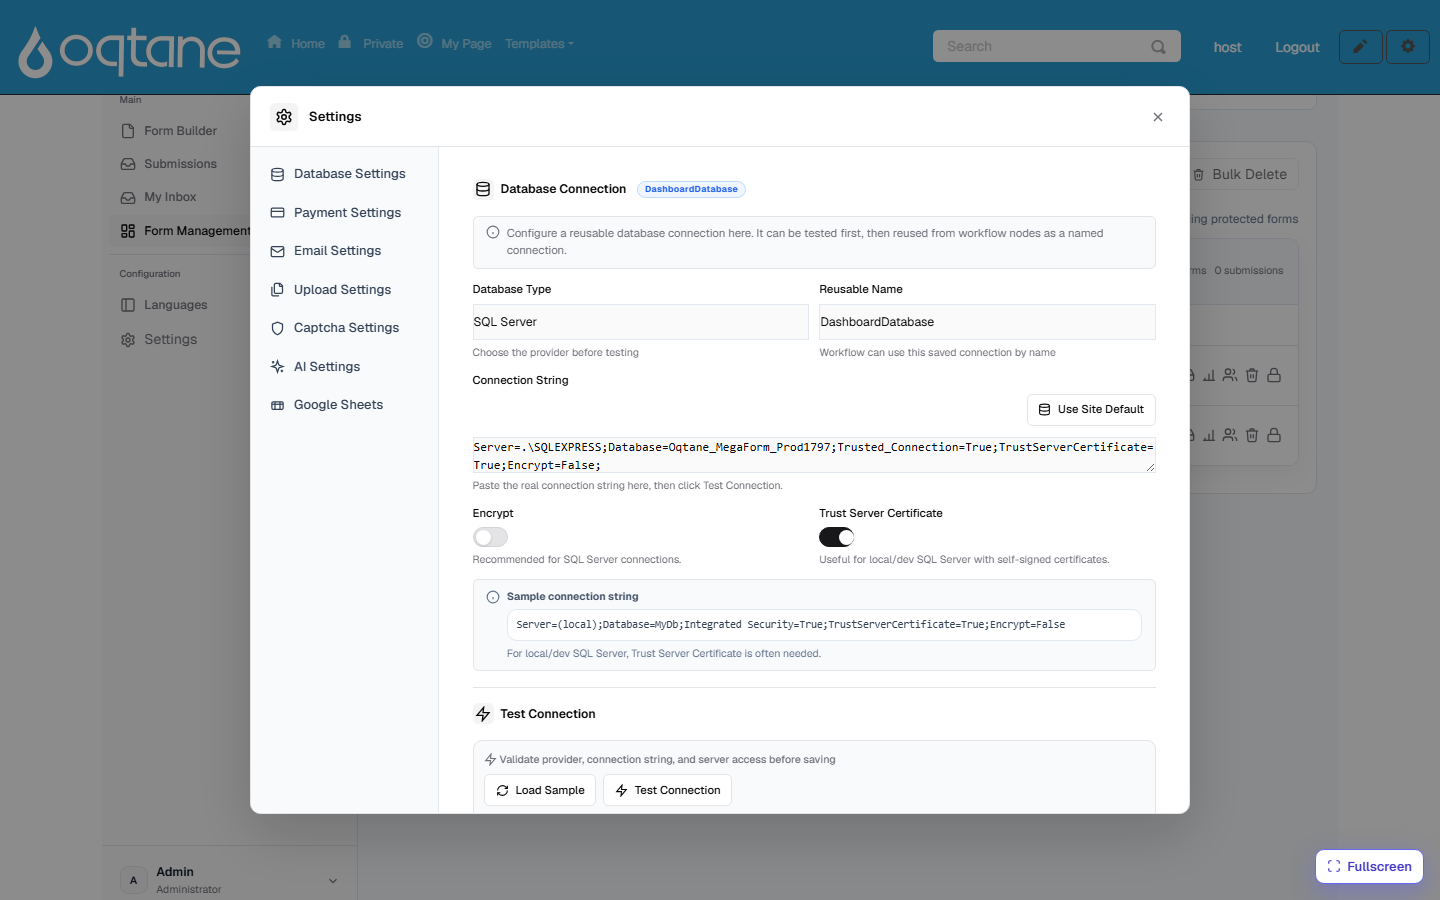Open the Templates dropdown menu
This screenshot has width=1440, height=900.
click(x=539, y=44)
